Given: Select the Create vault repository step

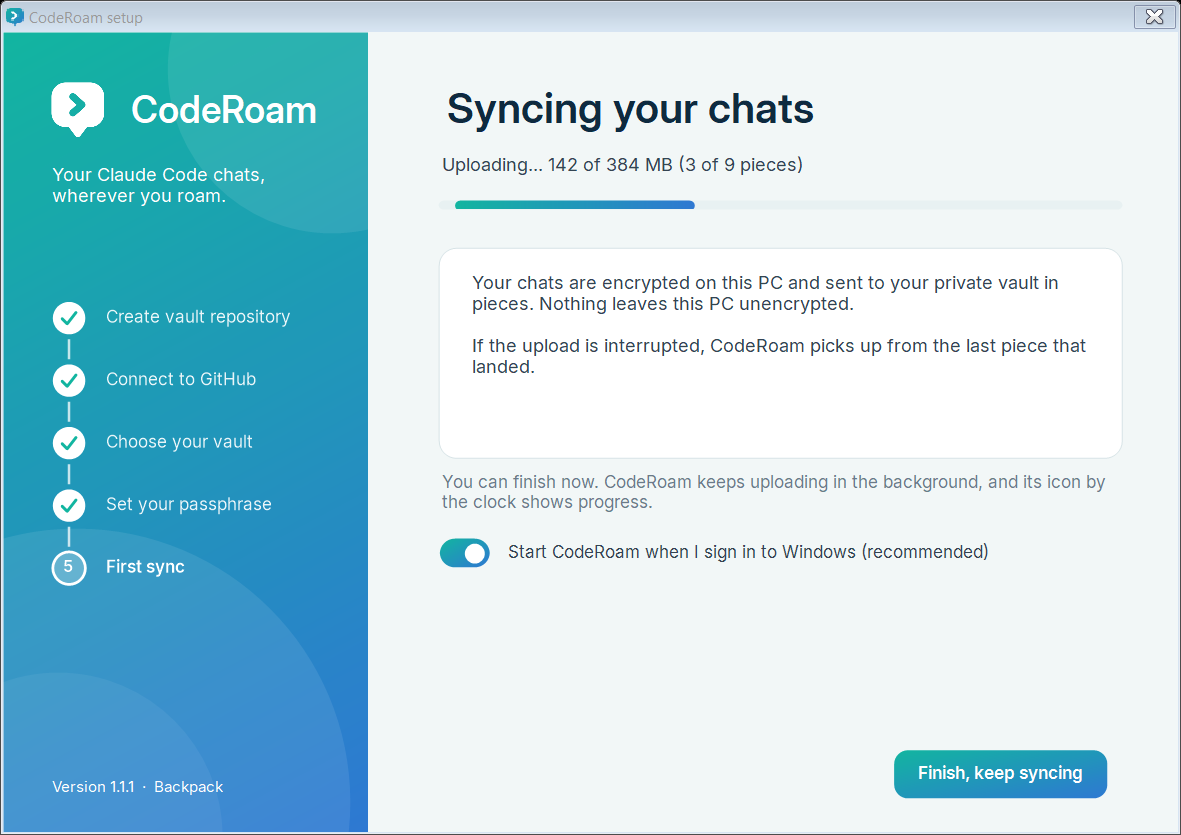Looking at the screenshot, I should (x=198, y=317).
